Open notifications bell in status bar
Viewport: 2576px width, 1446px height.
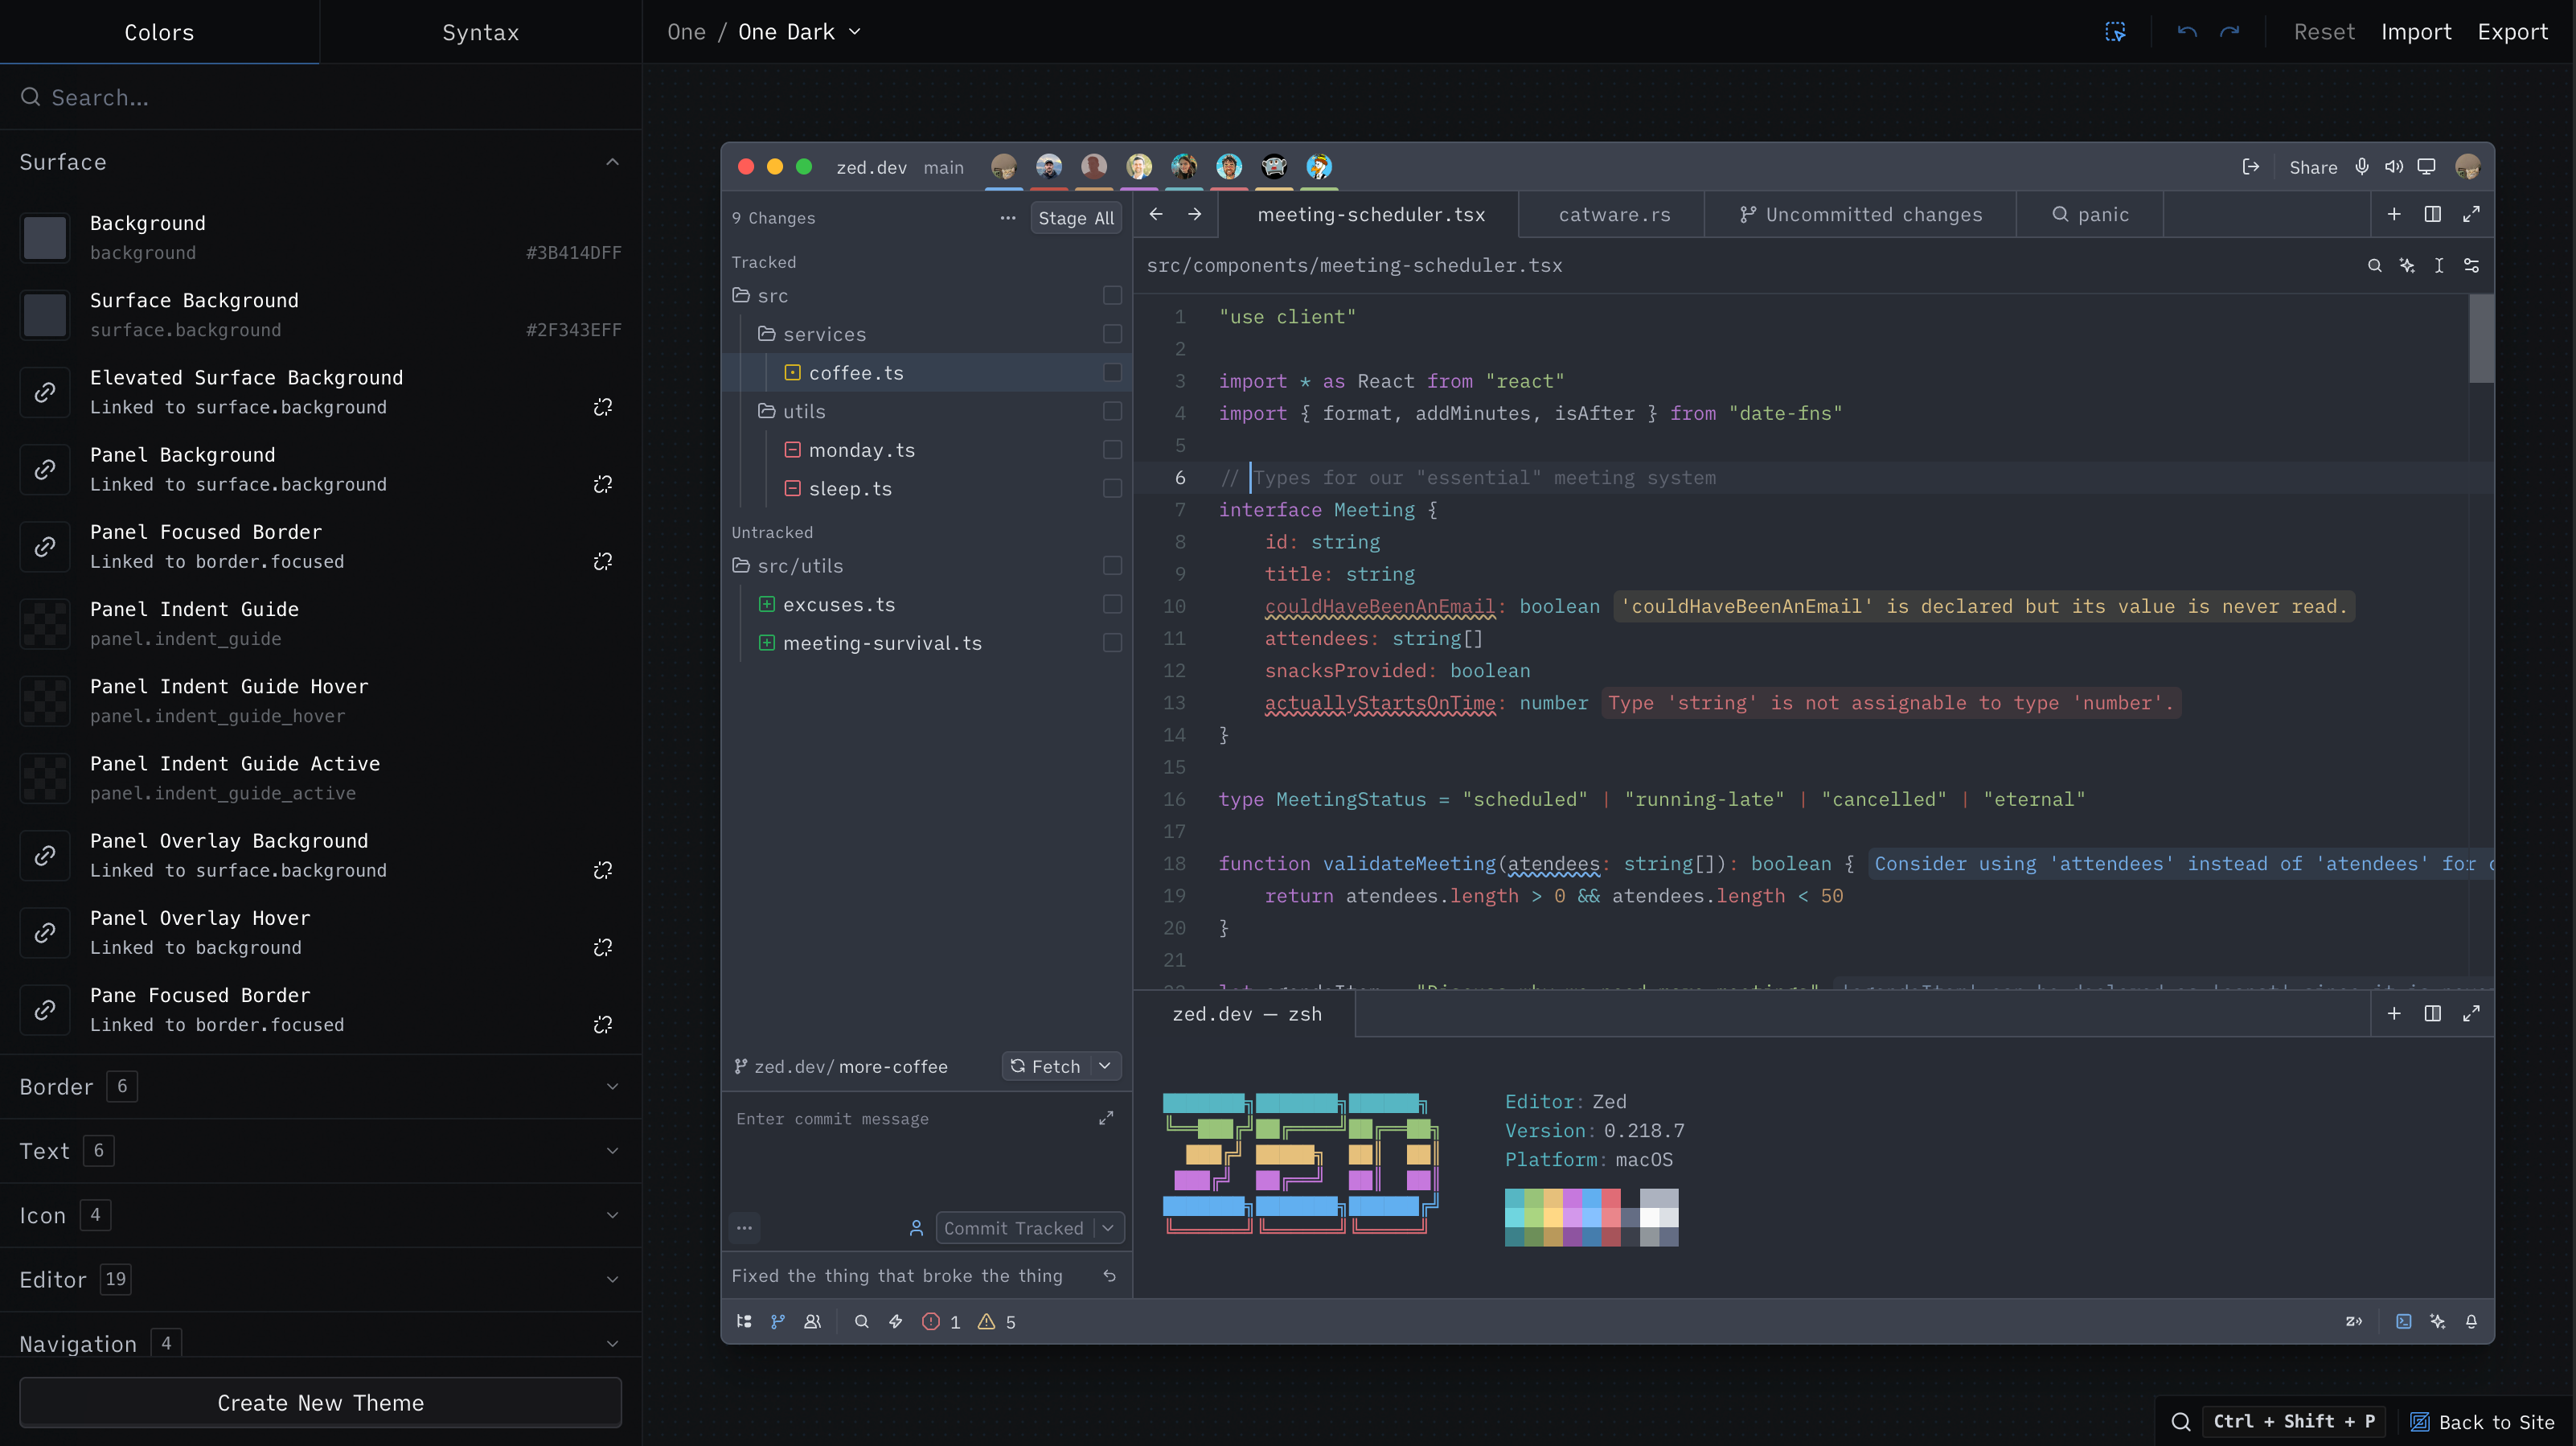(2471, 1321)
